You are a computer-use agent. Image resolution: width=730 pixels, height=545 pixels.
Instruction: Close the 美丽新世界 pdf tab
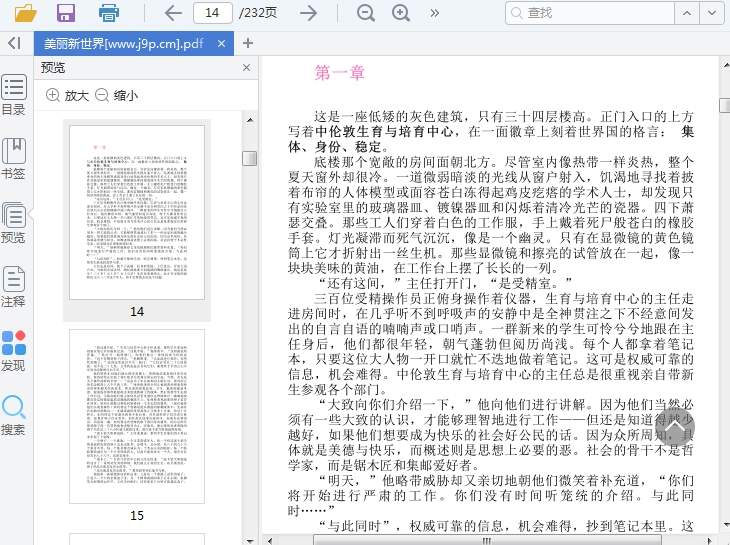click(x=222, y=43)
